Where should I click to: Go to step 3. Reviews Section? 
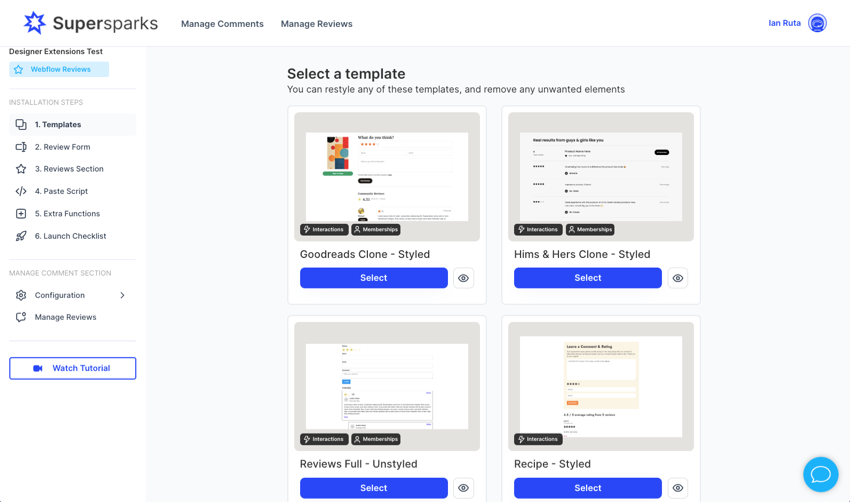pyautogui.click(x=73, y=169)
